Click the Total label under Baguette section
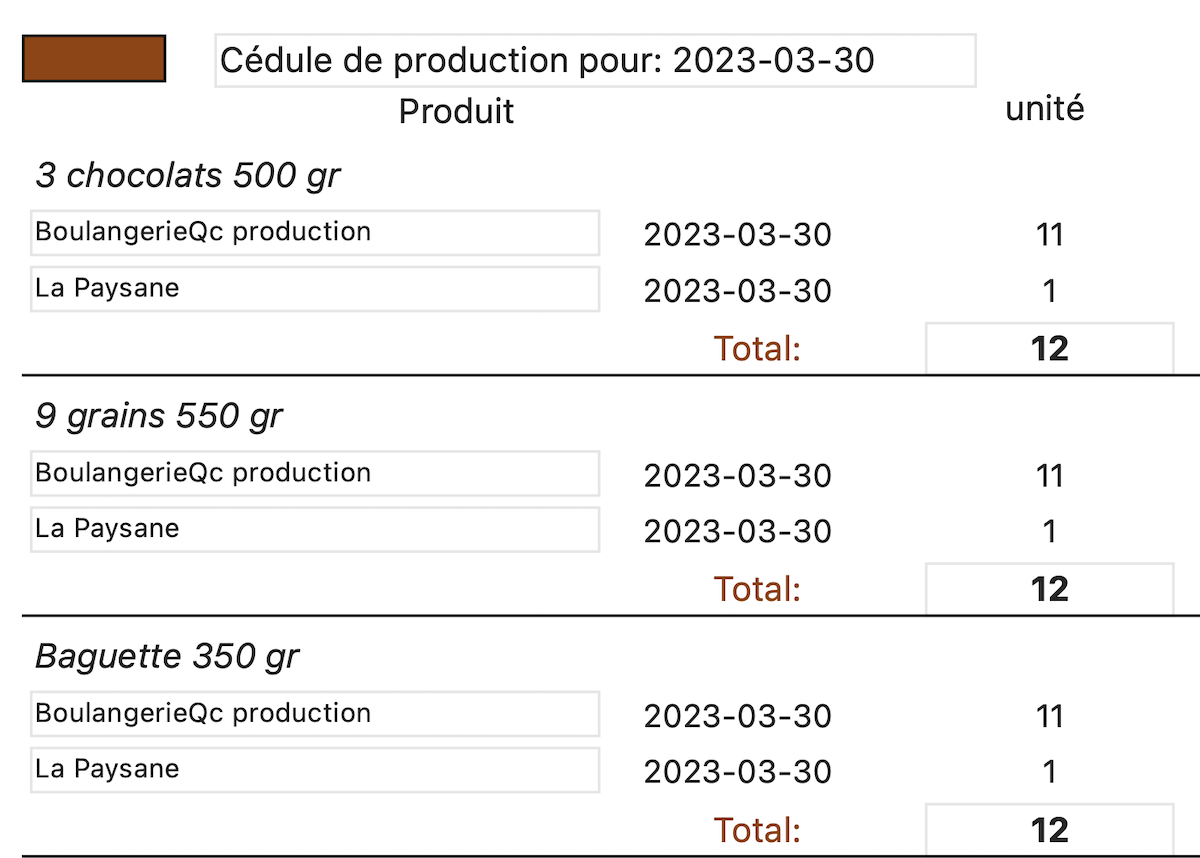This screenshot has height=858, width=1200. tap(757, 830)
